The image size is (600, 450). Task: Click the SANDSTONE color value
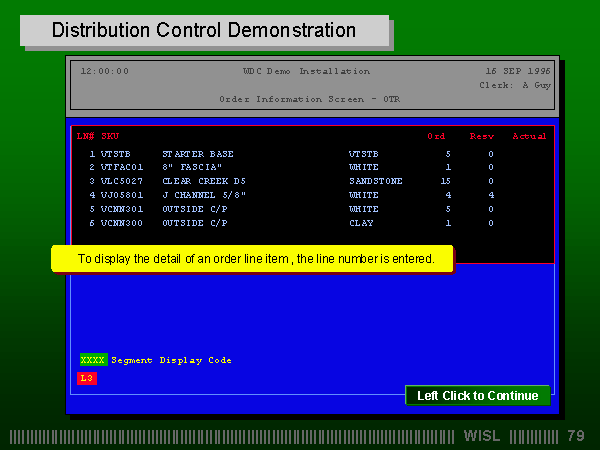click(x=375, y=181)
